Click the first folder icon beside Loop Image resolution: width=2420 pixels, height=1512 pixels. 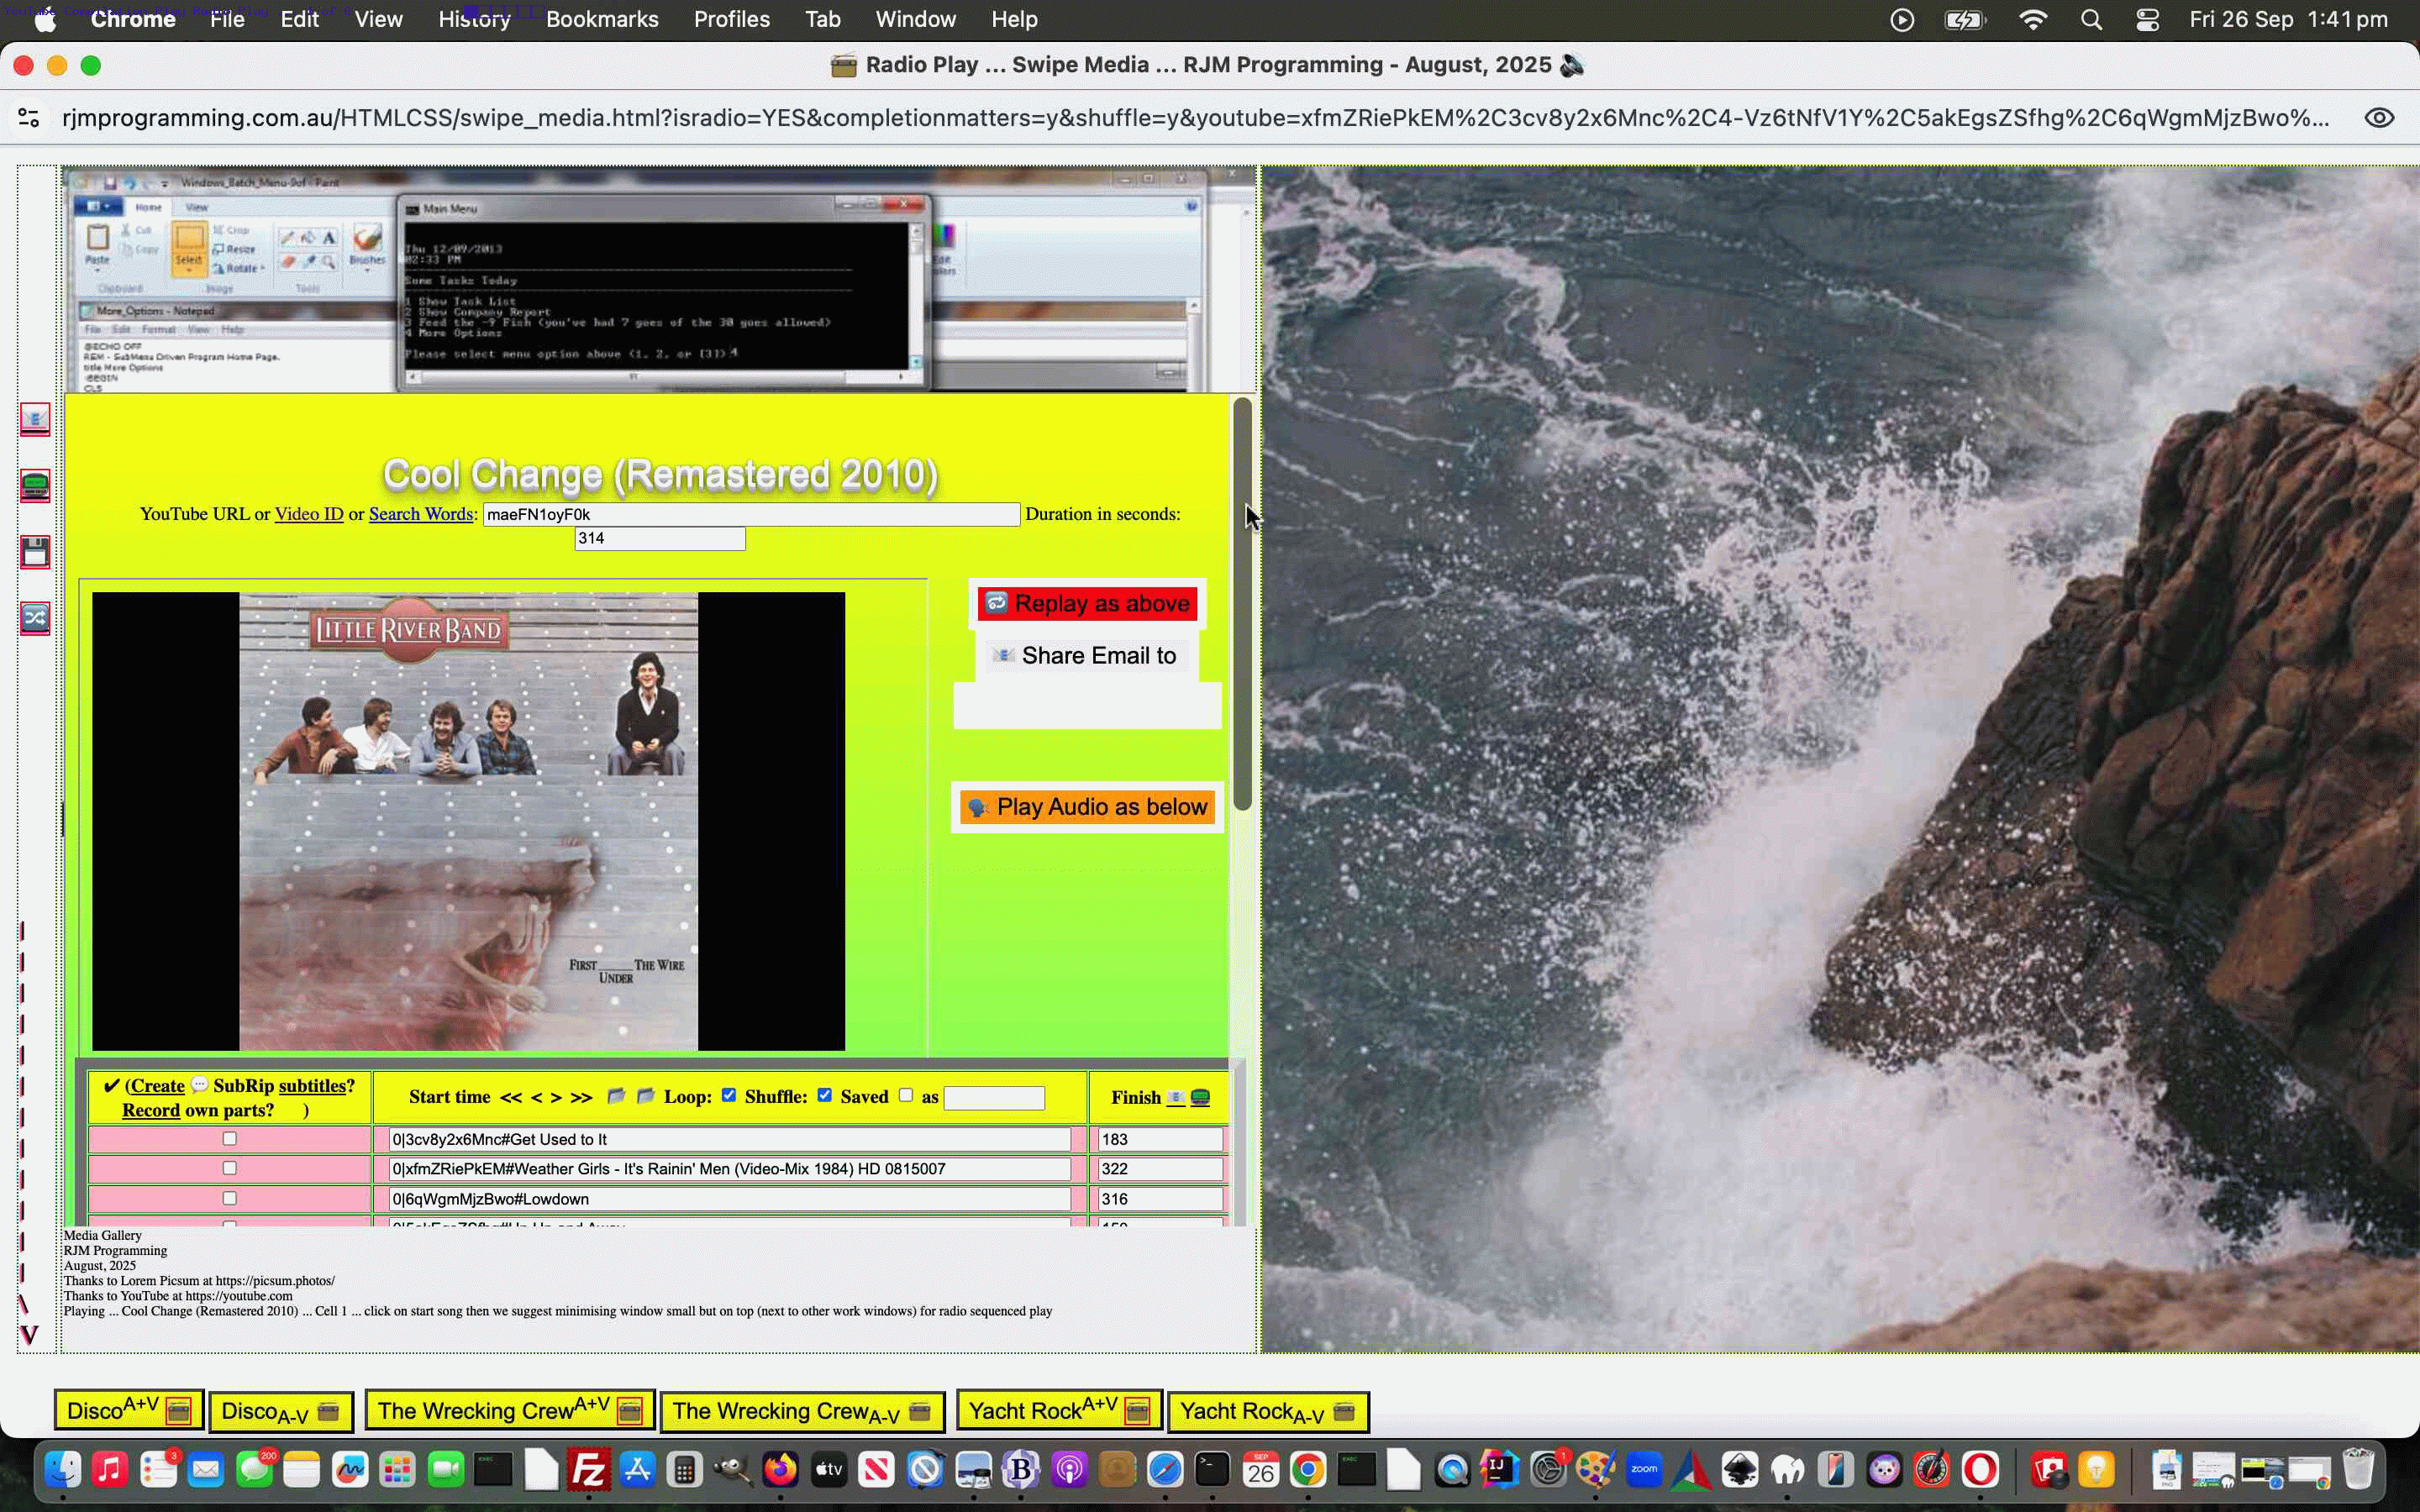pyautogui.click(x=616, y=1096)
